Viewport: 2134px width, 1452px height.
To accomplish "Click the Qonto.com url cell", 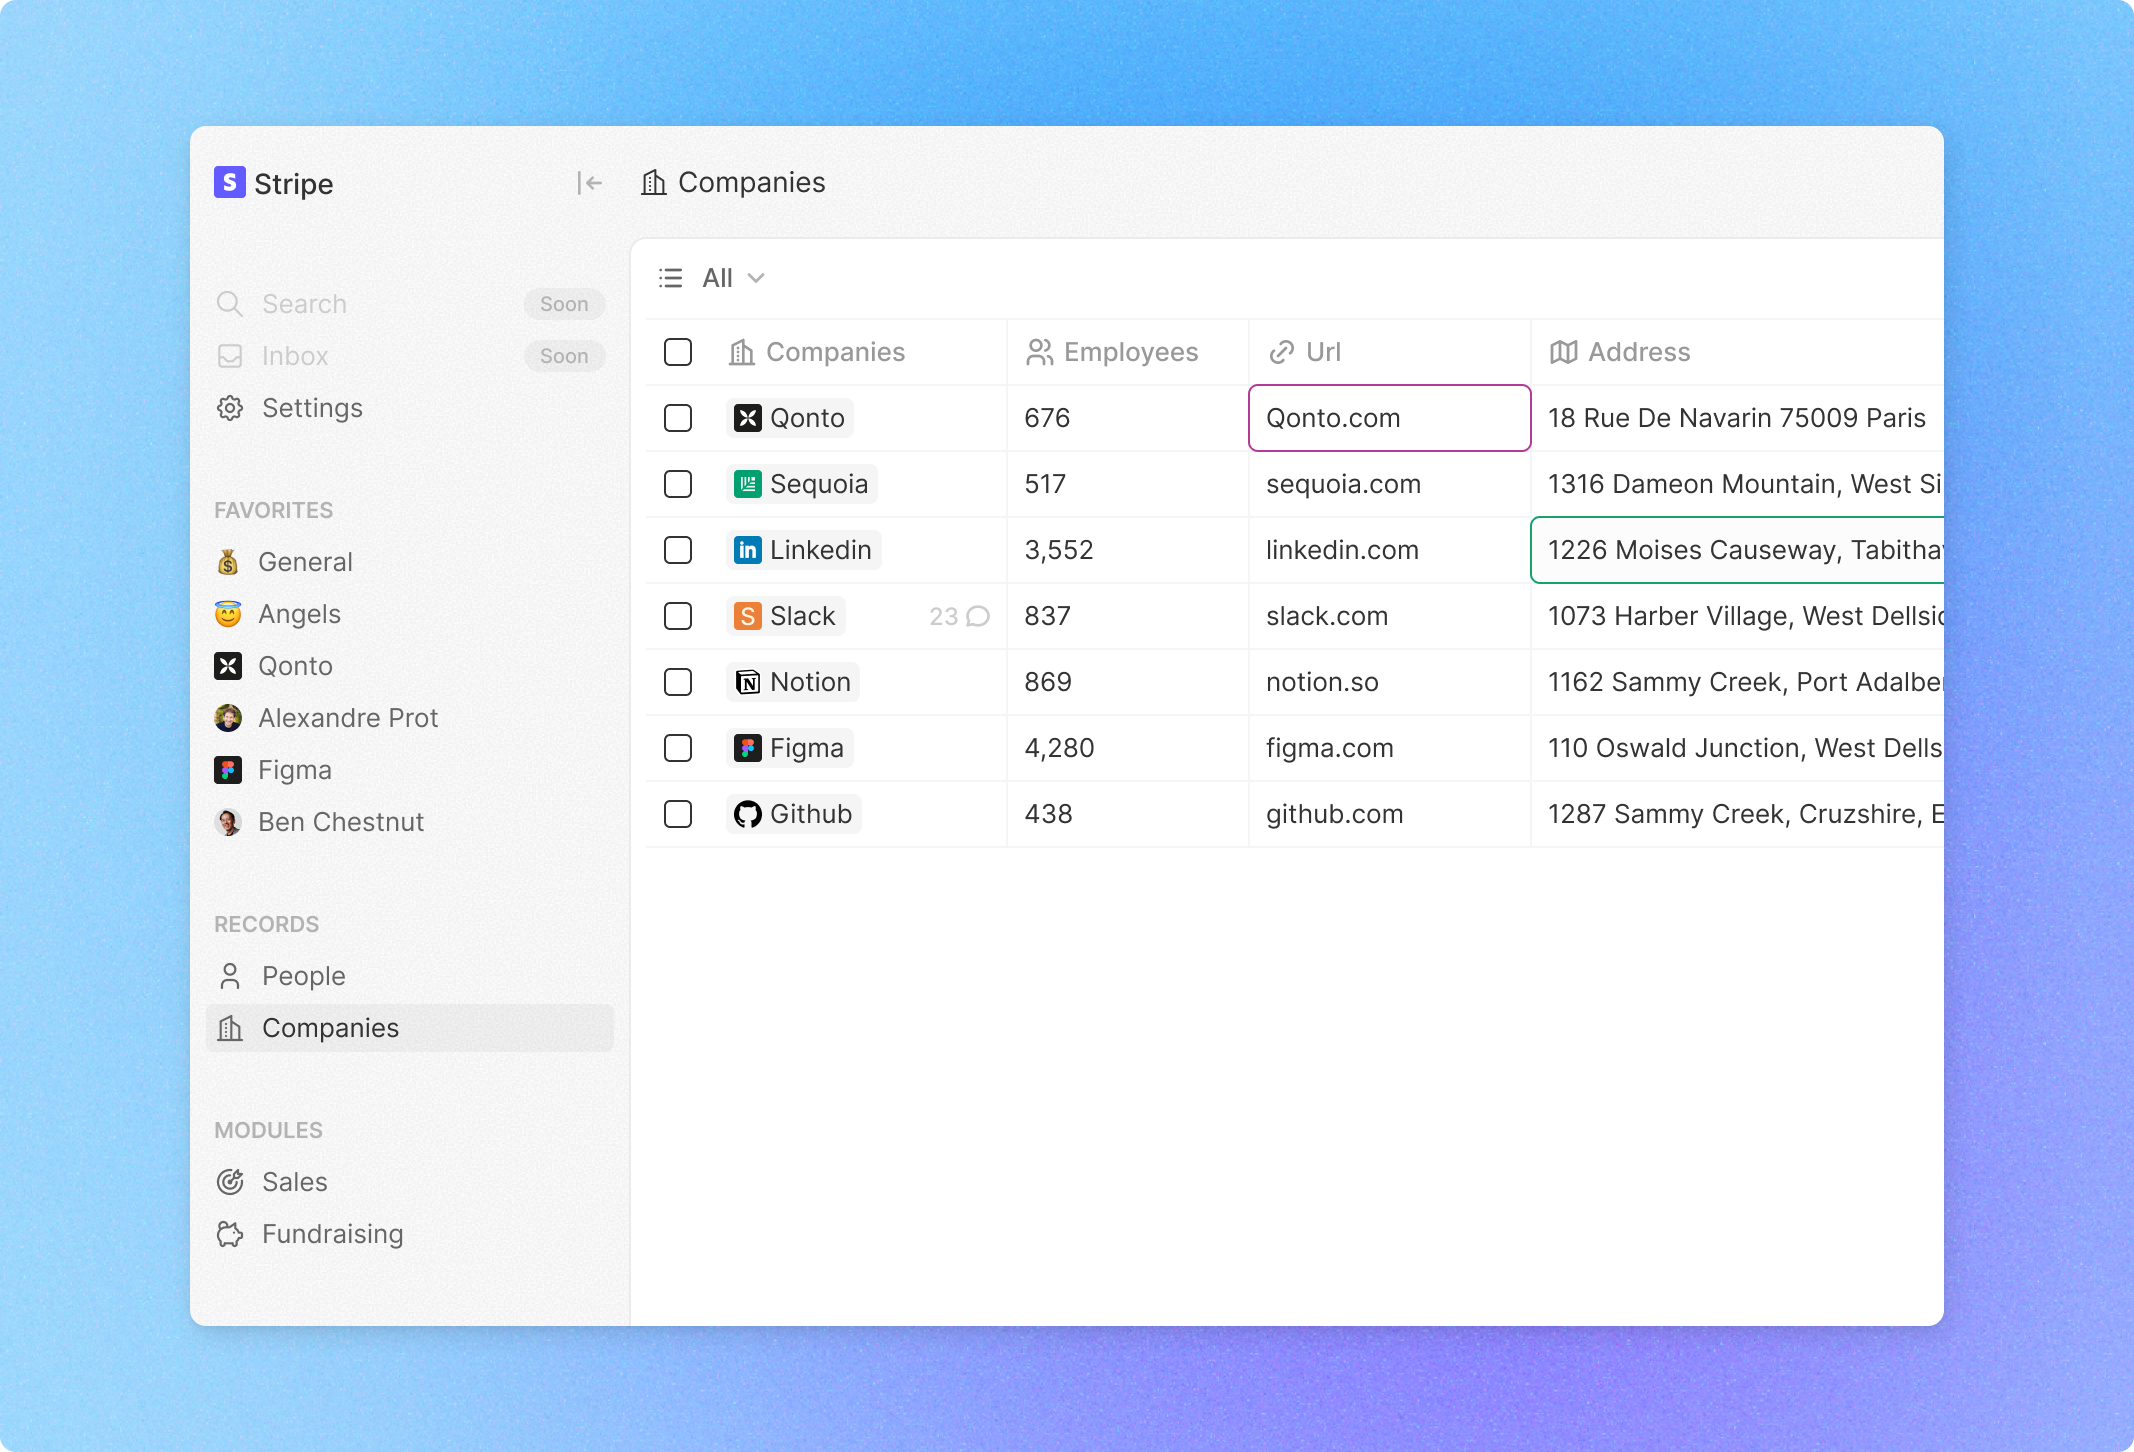I will click(1388, 418).
